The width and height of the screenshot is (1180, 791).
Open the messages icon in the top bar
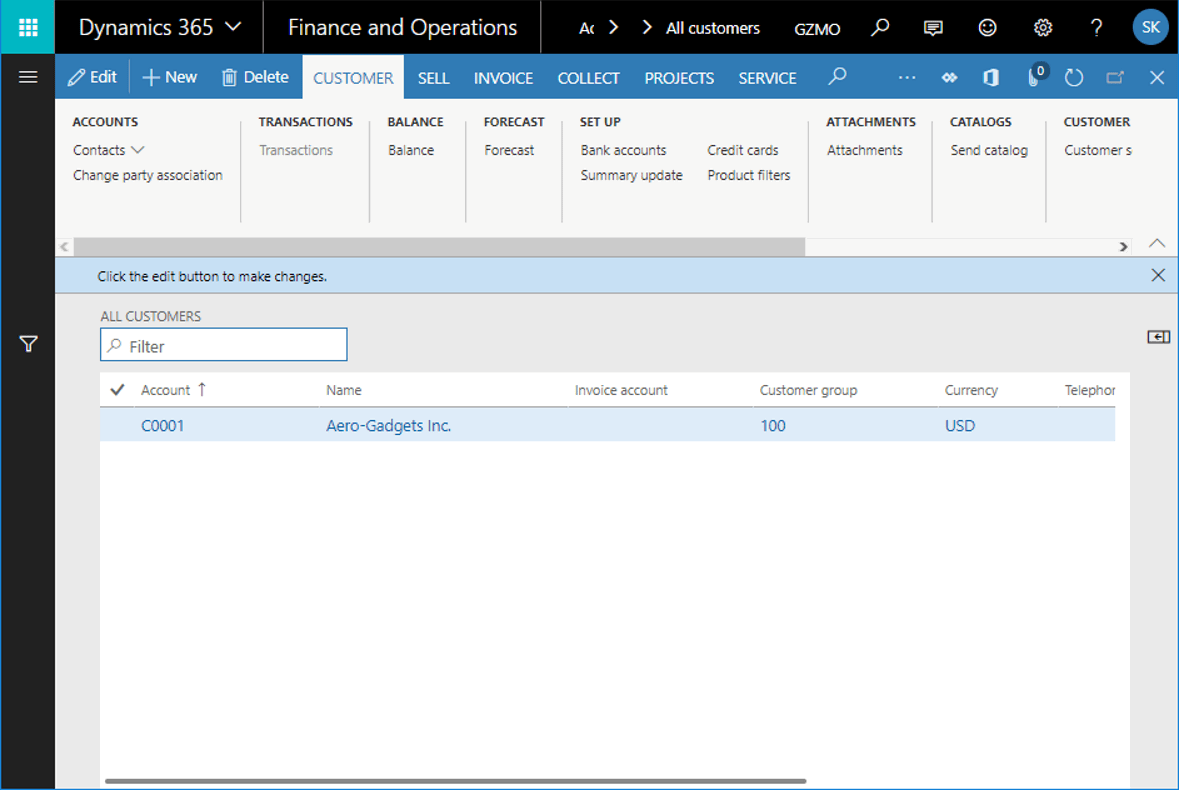coord(933,28)
